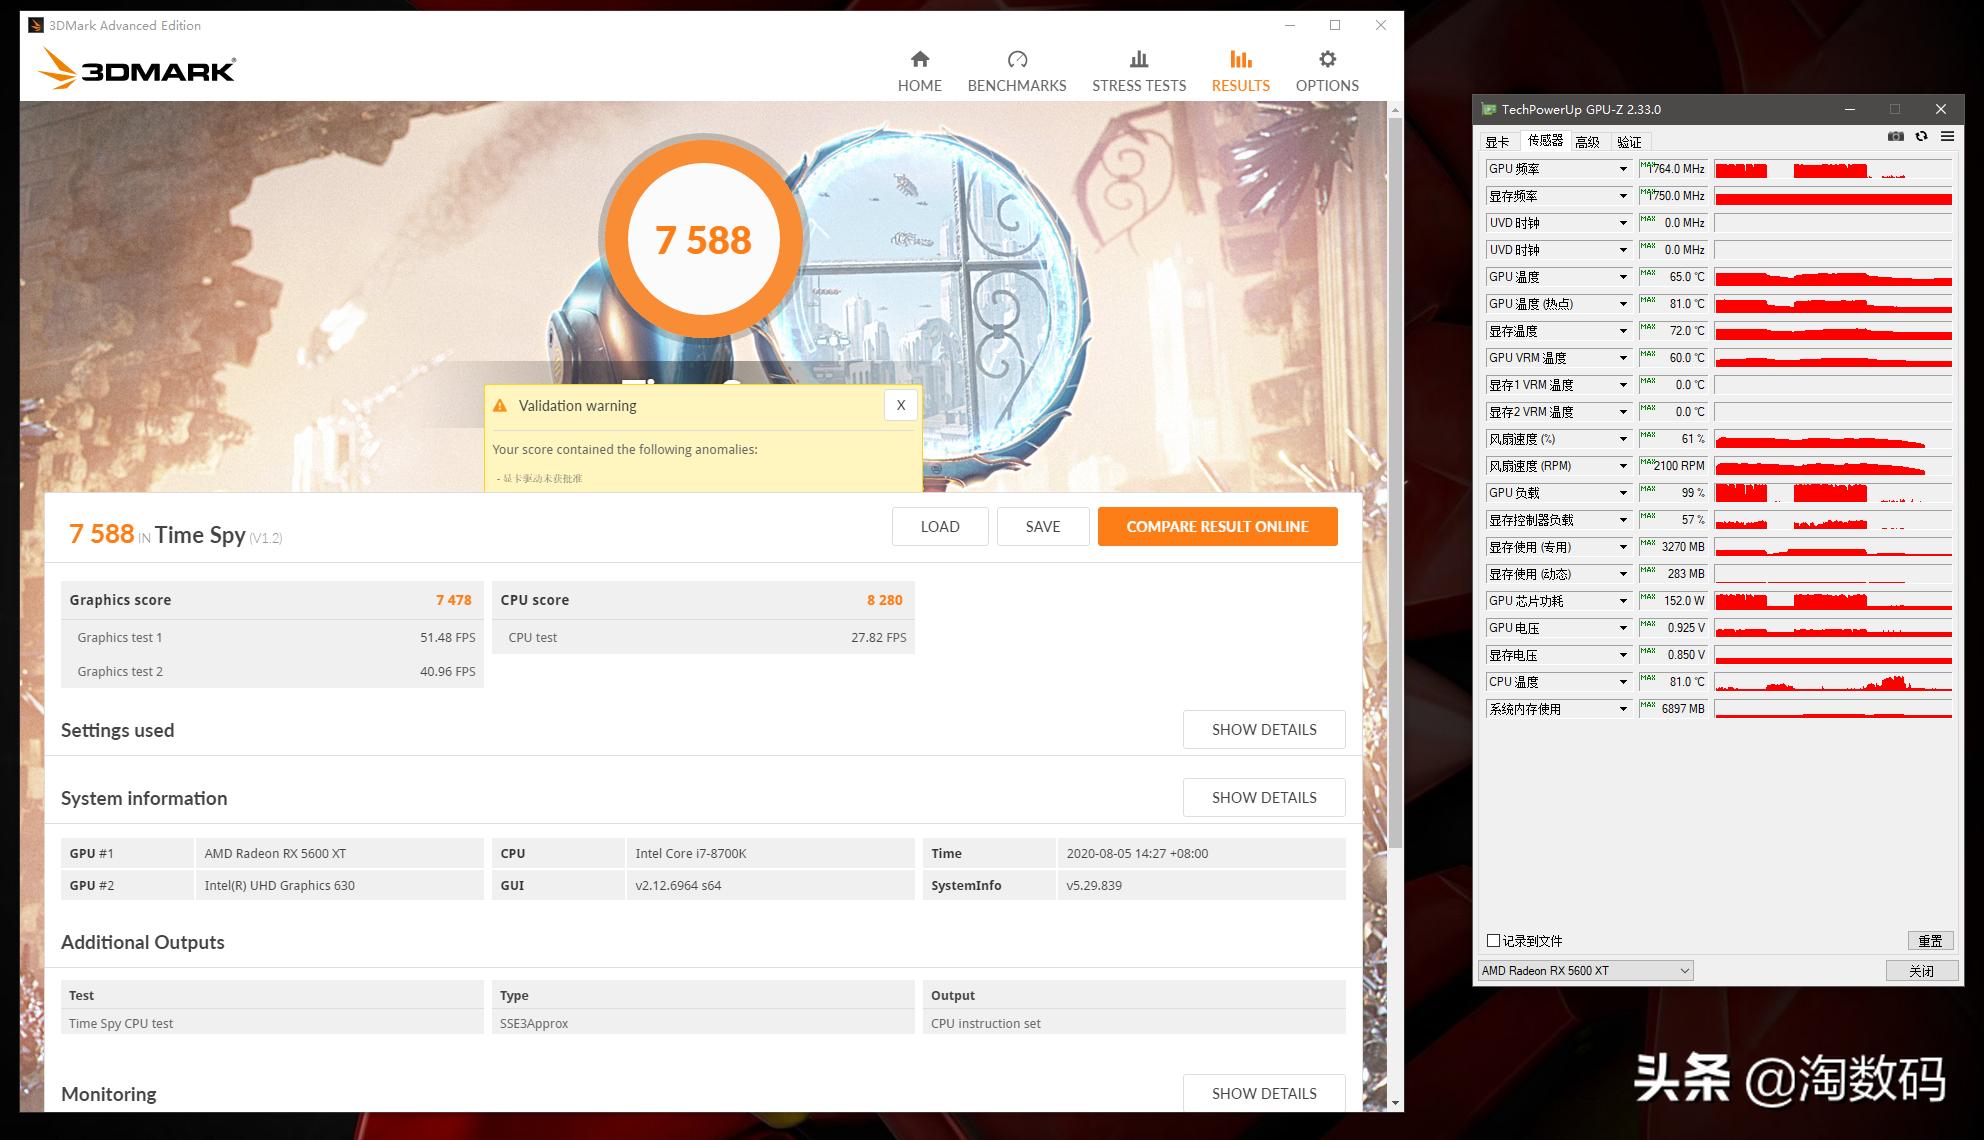Switch to the 验证 tab in GPU-Z
Image resolution: width=1984 pixels, height=1140 pixels.
(x=1628, y=141)
